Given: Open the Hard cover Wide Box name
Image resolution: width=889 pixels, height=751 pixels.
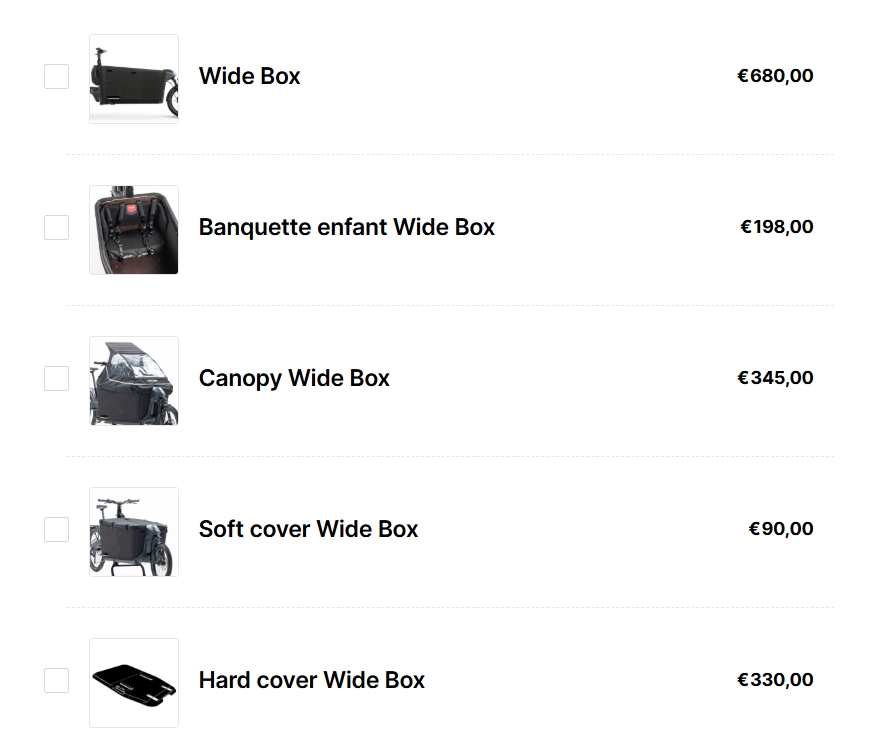Looking at the screenshot, I should [x=311, y=680].
